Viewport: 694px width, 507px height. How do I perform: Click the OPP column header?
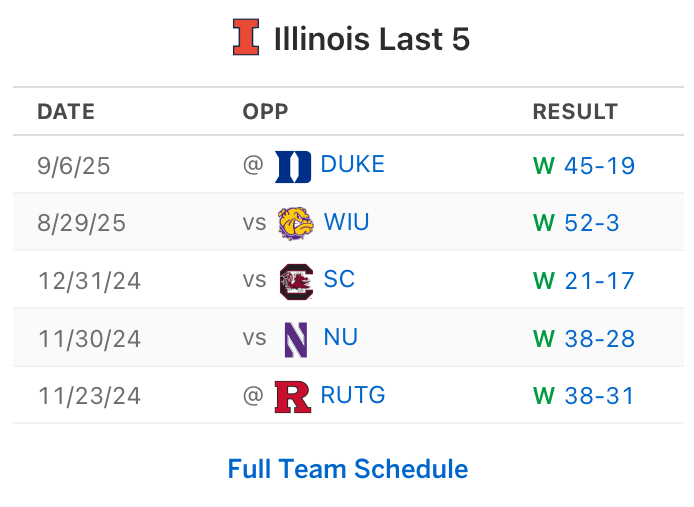(x=265, y=112)
